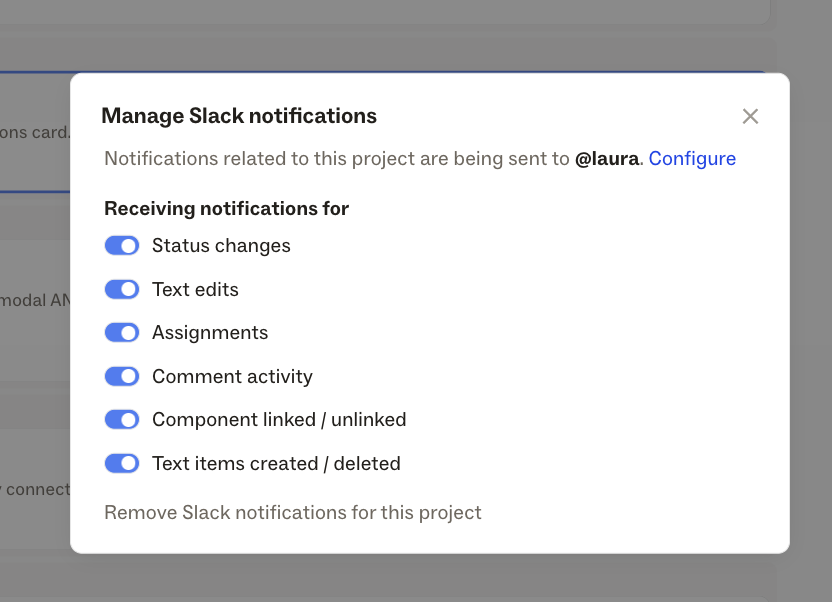The height and width of the screenshot is (602, 832).
Task: Click dimmed backdrop right of the dialog
Action: click(x=811, y=313)
